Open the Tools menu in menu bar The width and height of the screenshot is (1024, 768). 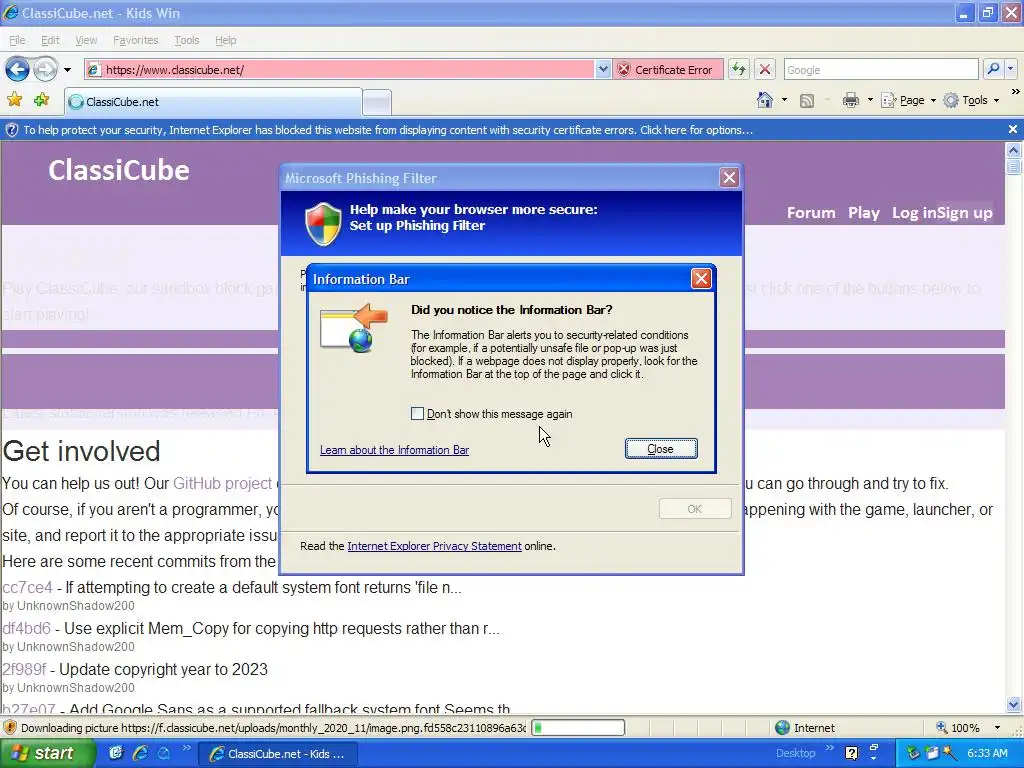[187, 40]
